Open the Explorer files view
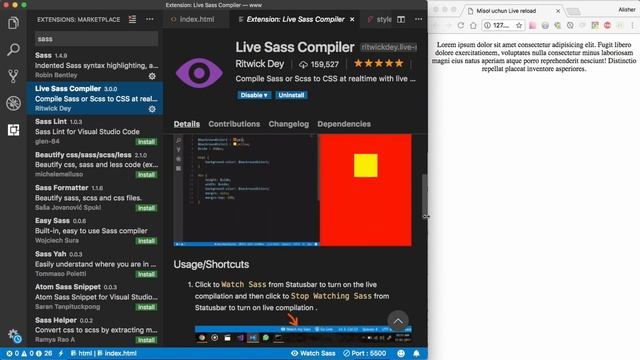 click(x=13, y=23)
